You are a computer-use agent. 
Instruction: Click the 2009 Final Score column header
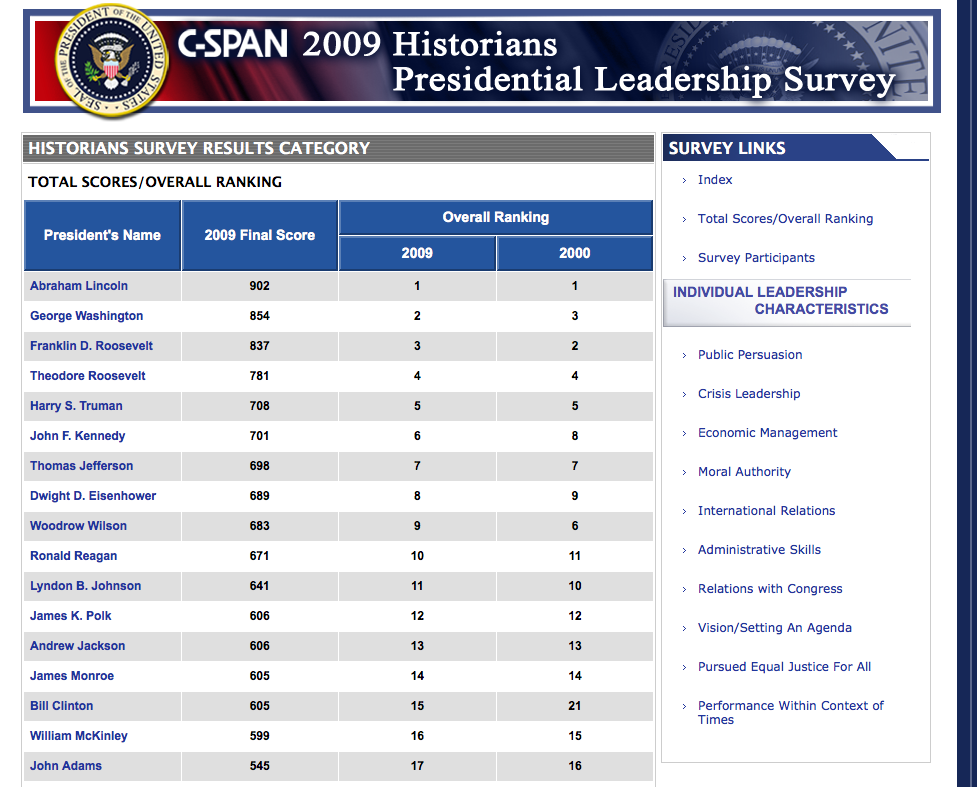(260, 236)
